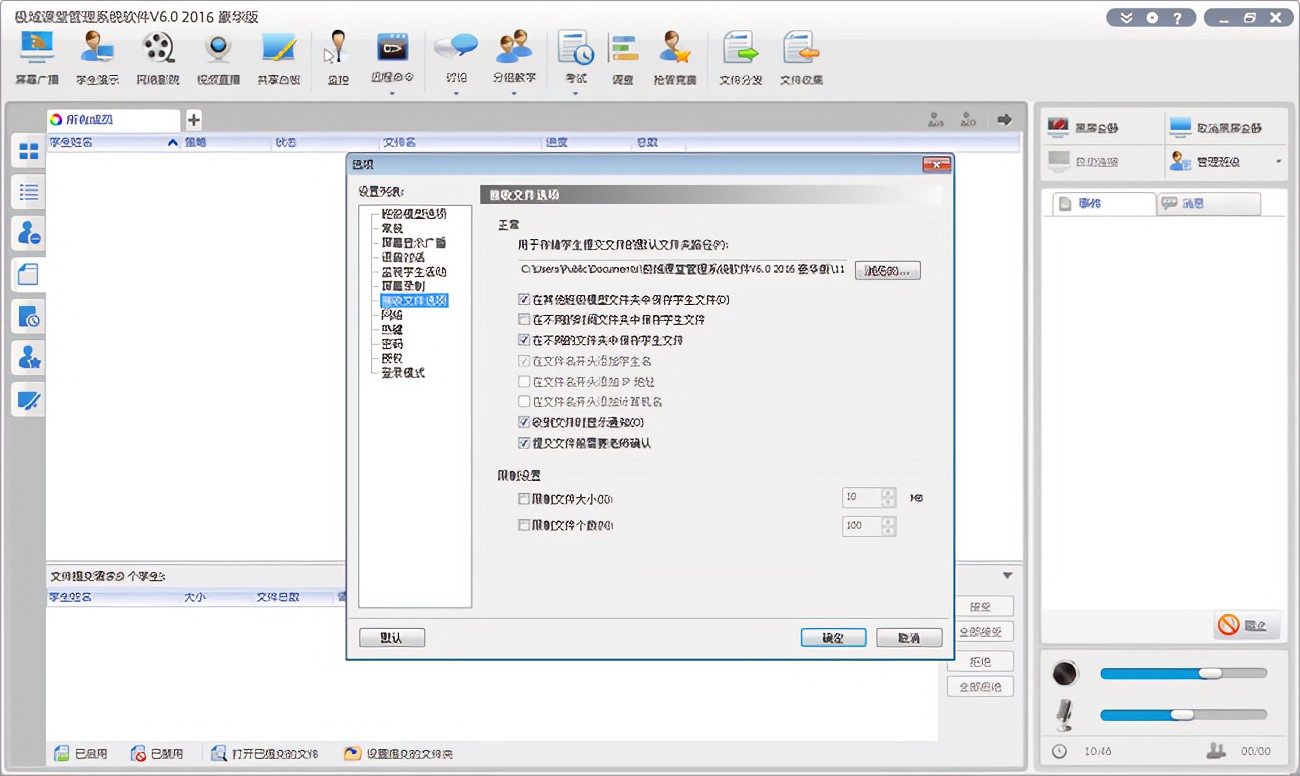The height and width of the screenshot is (776, 1300).
Task: Expand the Group Teaching toolbar dropdown arrow
Action: 514,94
